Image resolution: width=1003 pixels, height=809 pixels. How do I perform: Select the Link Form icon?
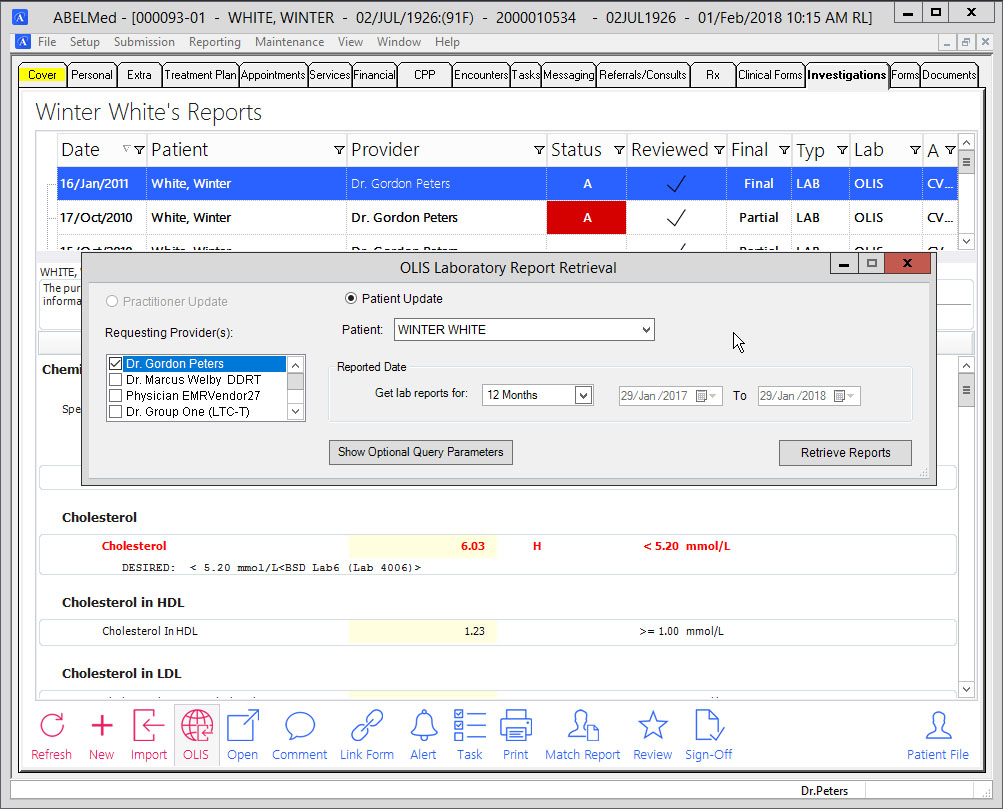click(366, 734)
